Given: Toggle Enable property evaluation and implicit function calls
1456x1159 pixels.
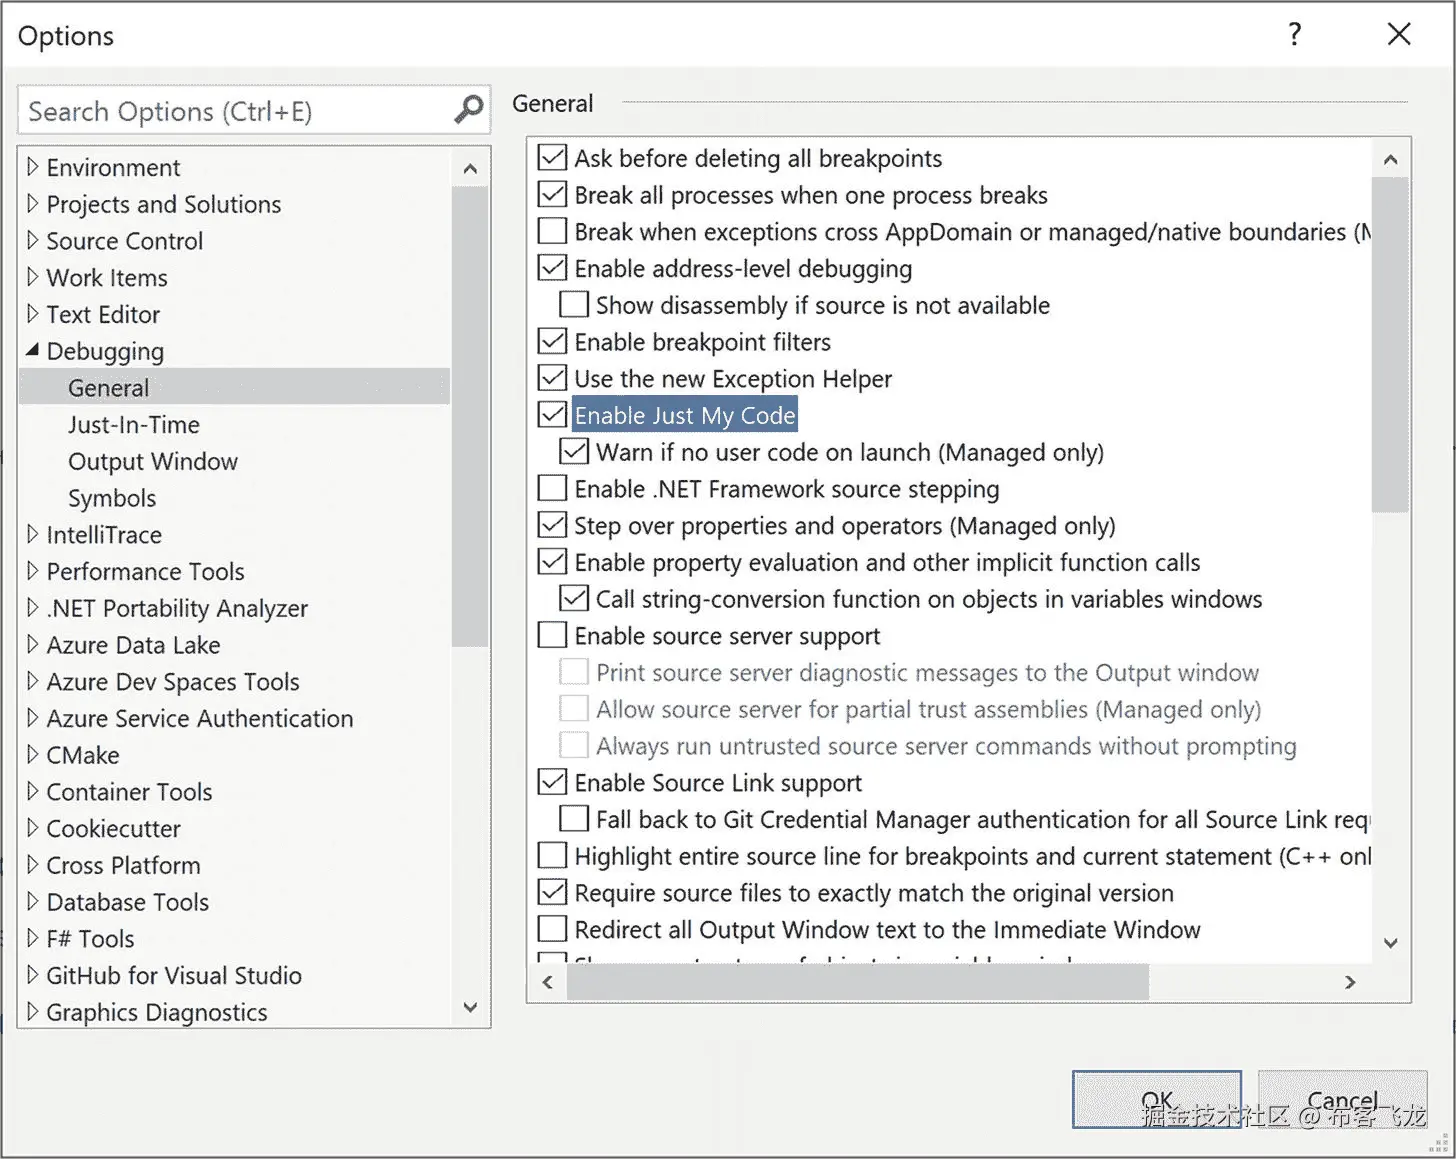Looking at the screenshot, I should click(x=552, y=562).
